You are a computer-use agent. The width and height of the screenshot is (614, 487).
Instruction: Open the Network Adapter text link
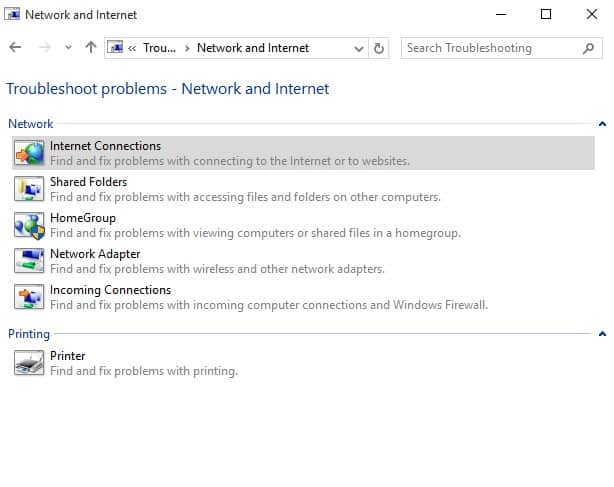(x=95, y=254)
